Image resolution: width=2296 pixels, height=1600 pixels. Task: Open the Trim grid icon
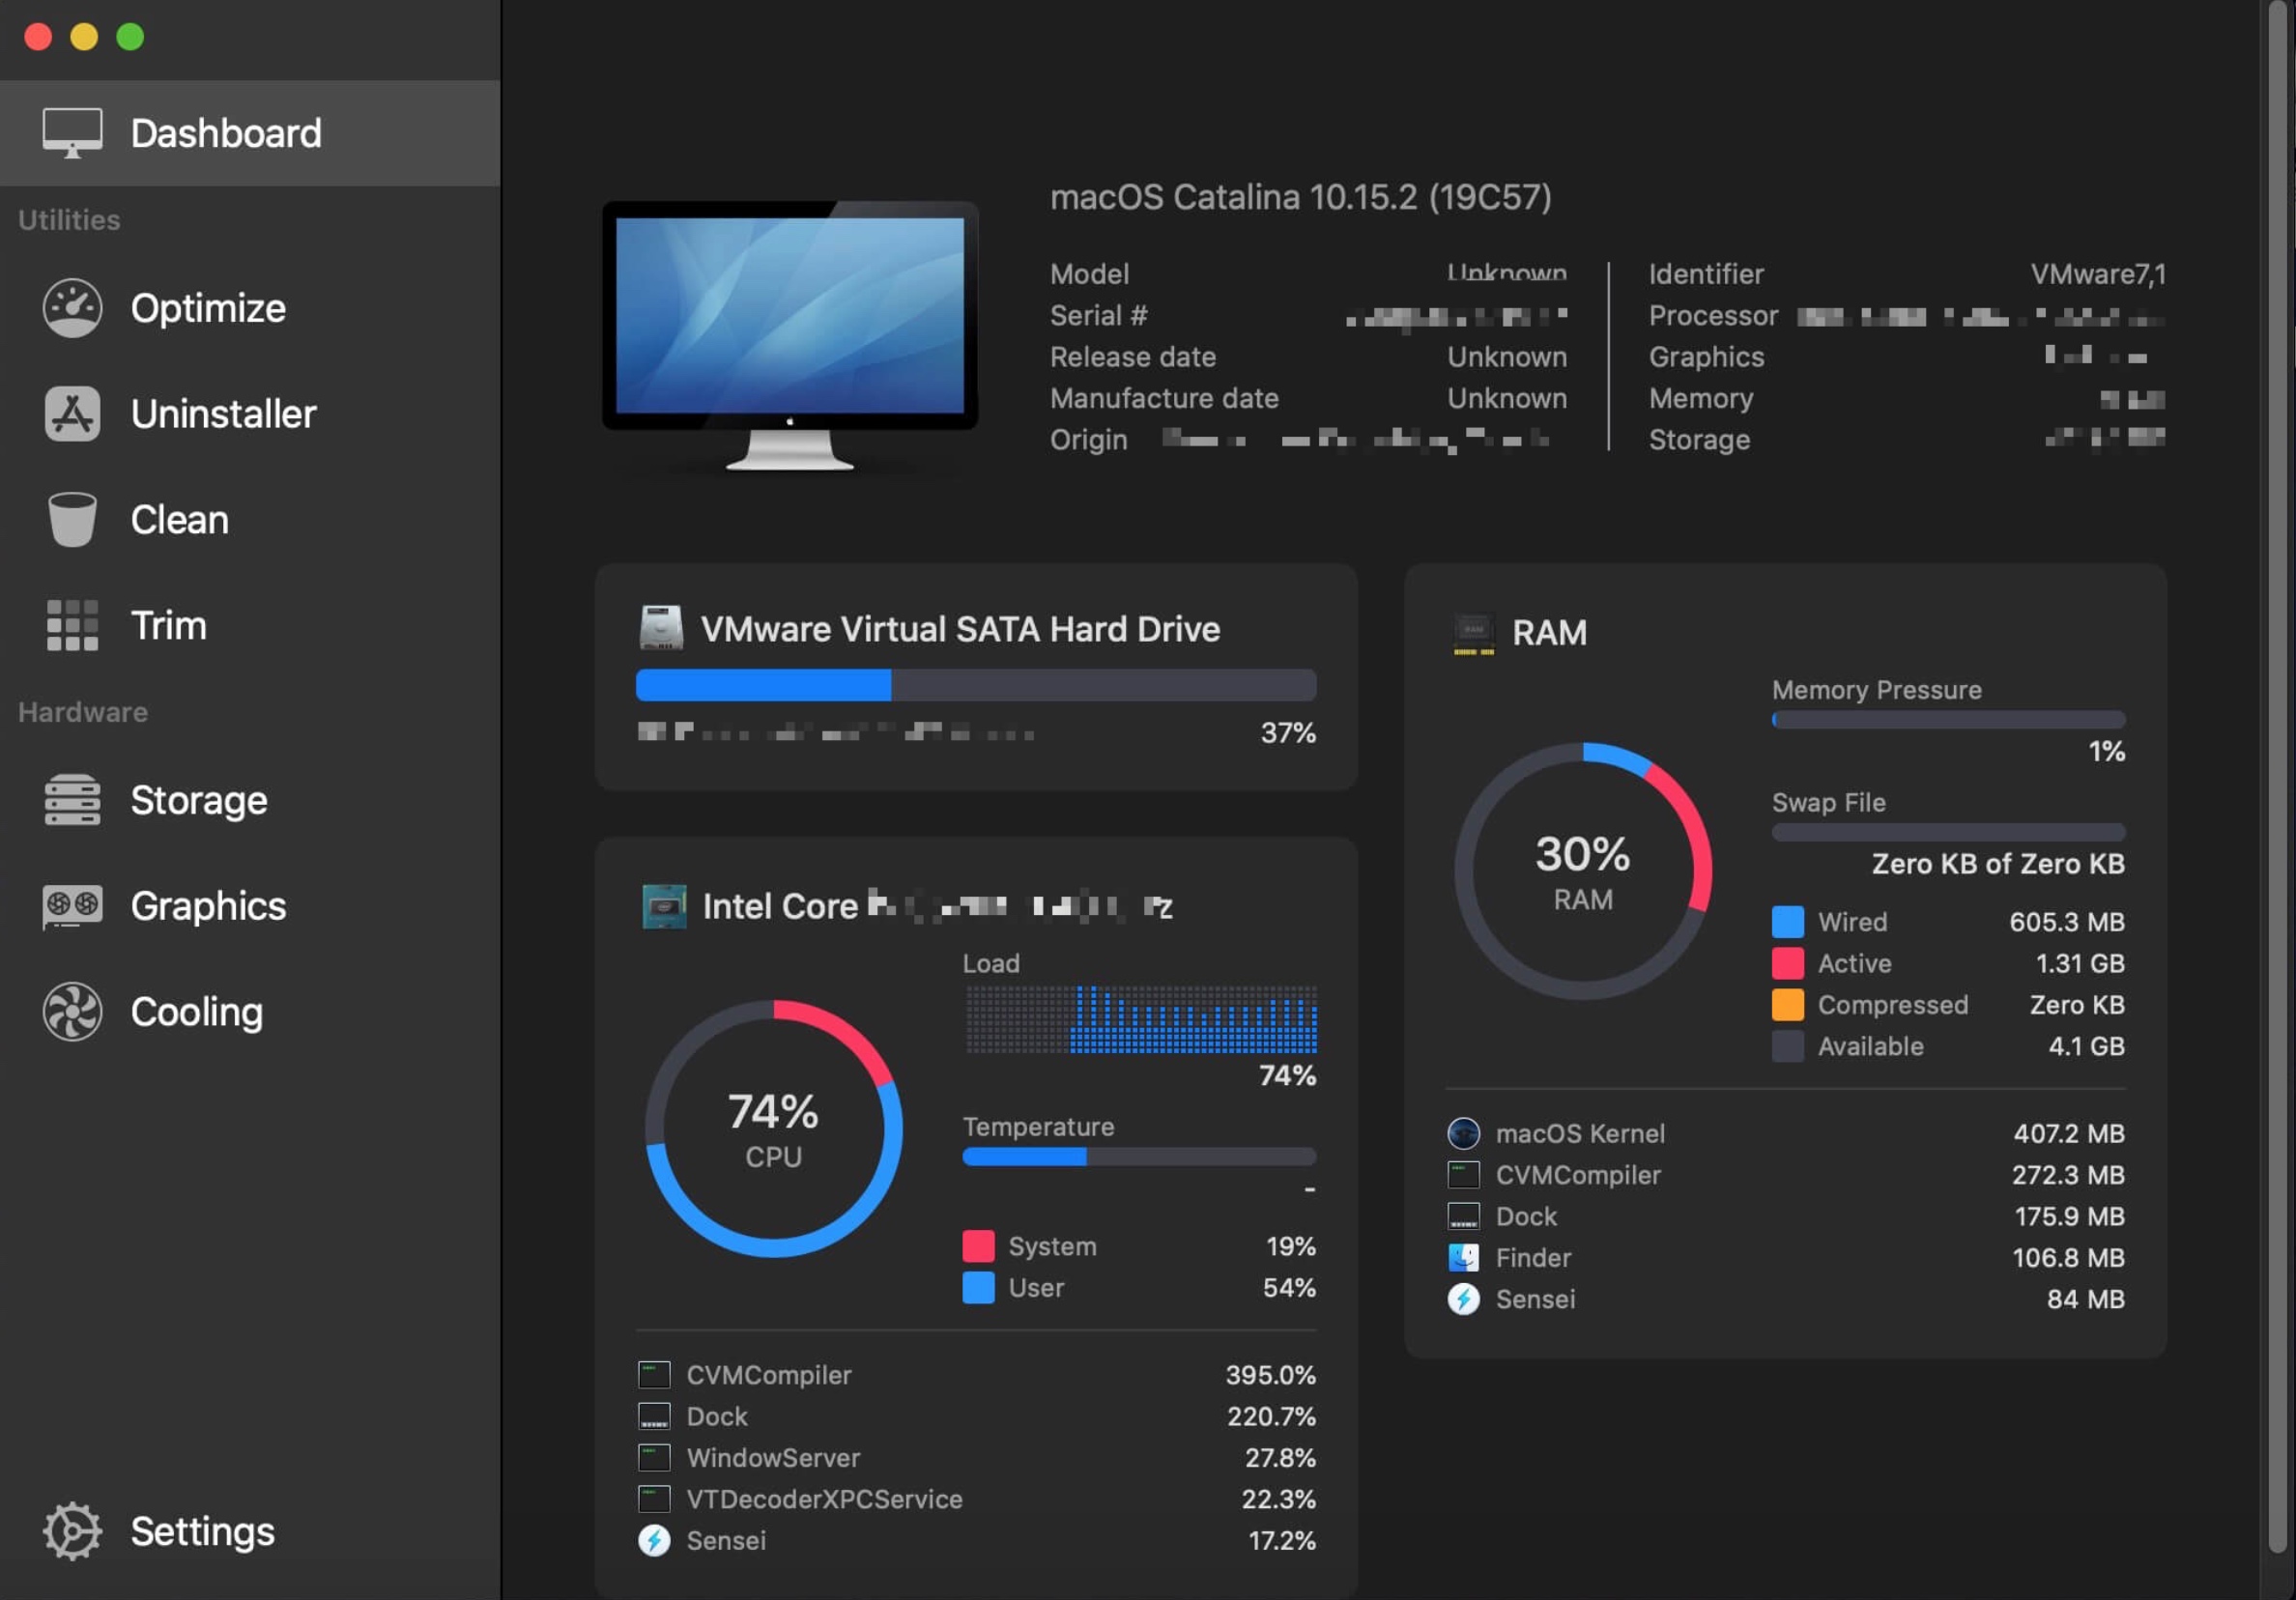click(72, 625)
